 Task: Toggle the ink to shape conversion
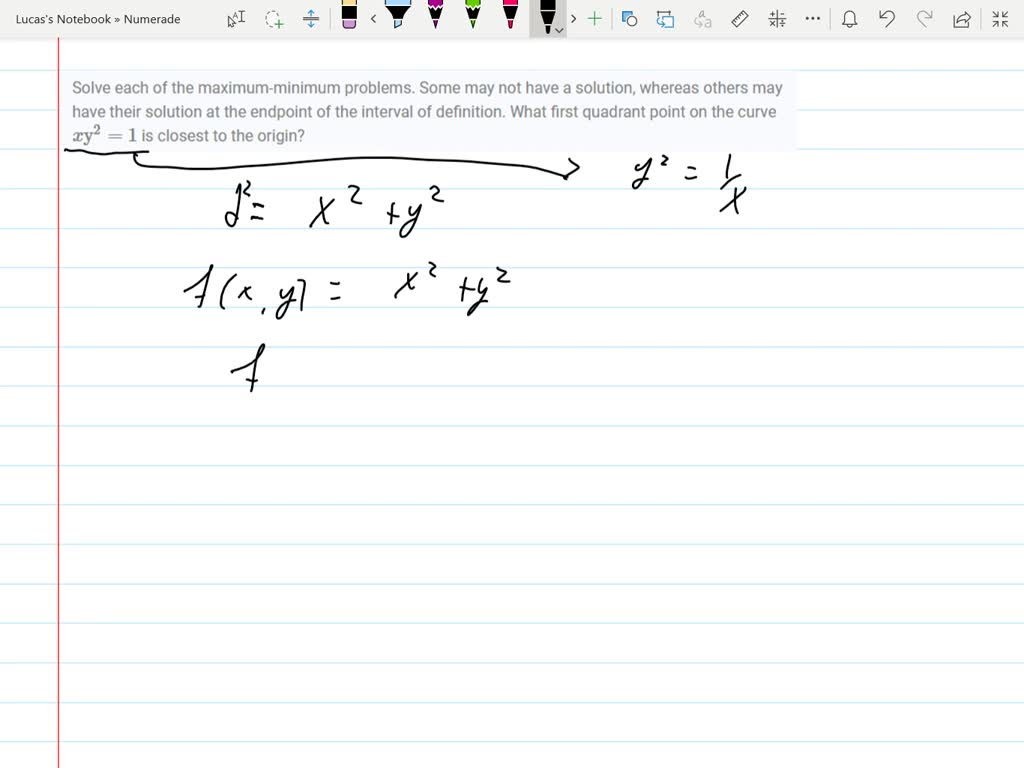pos(629,17)
